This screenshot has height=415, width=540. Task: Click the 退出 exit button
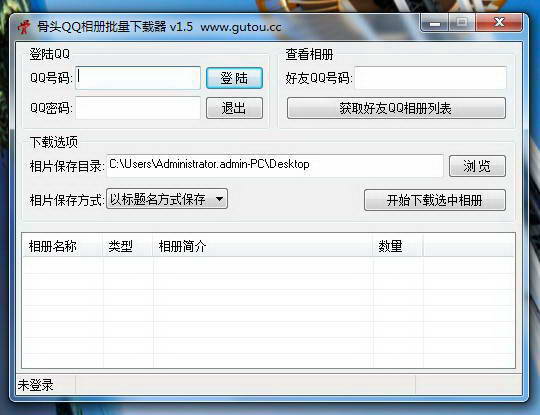coord(234,108)
